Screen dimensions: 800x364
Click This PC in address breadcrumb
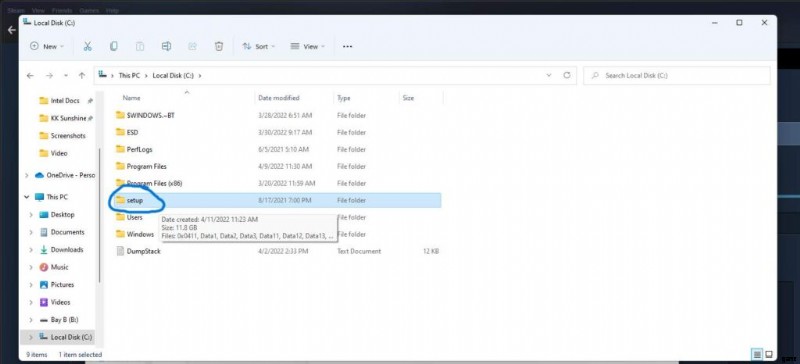(129, 76)
